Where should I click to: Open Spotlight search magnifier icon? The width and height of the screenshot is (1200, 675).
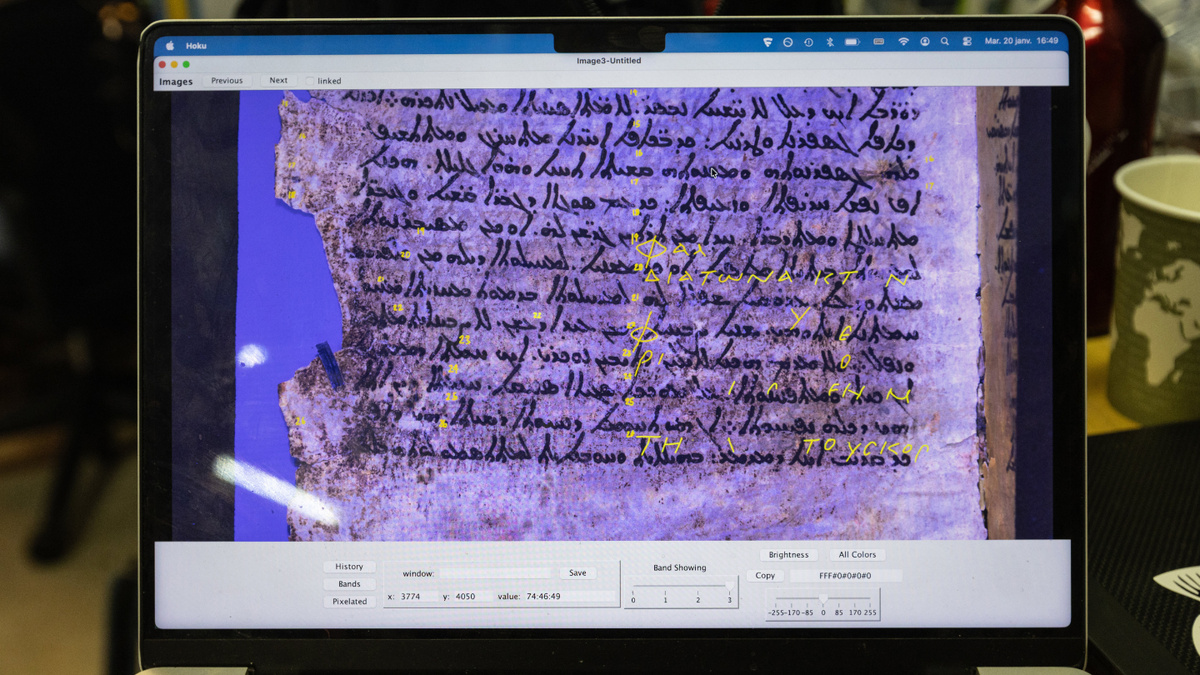(x=945, y=42)
